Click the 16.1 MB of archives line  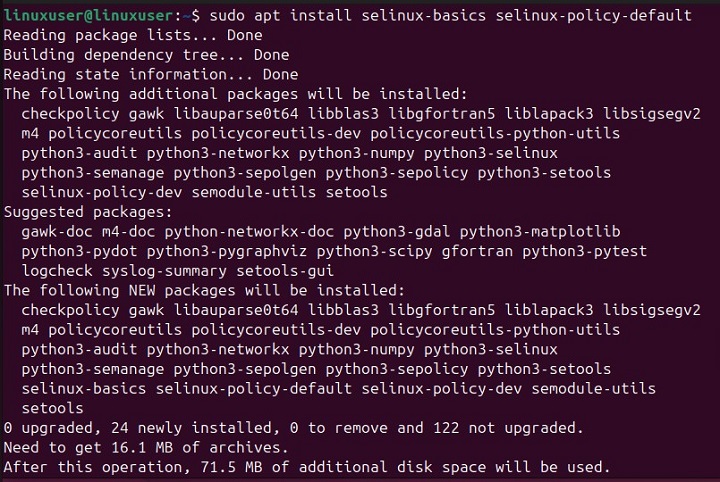click(146, 447)
